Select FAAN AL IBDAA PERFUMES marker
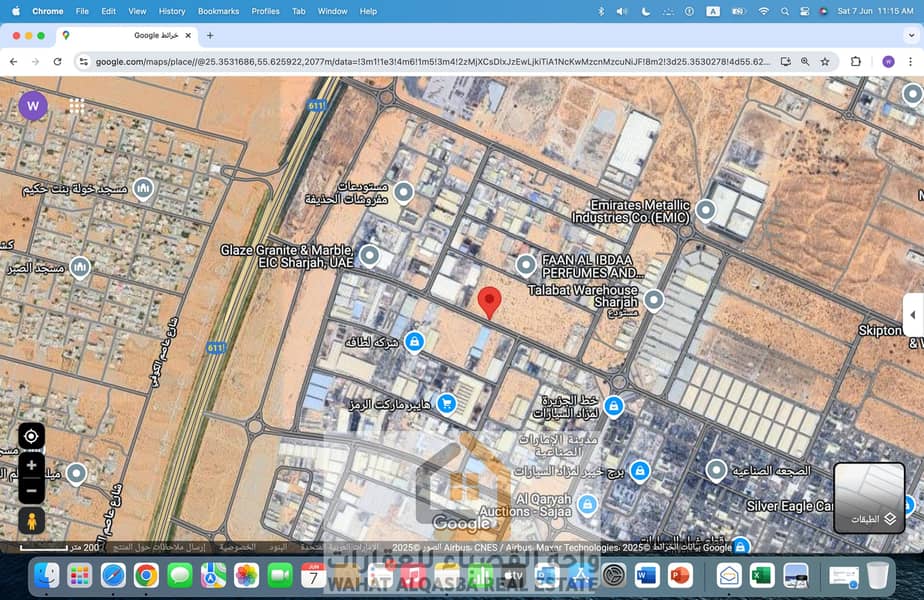Image resolution: width=924 pixels, height=600 pixels. coord(526,265)
